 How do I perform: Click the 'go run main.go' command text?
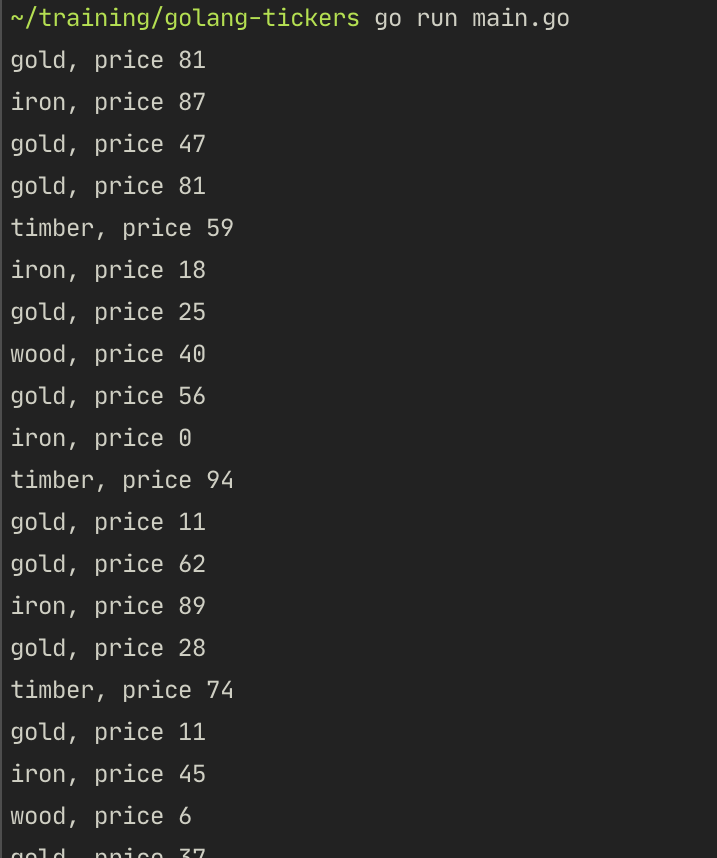[472, 19]
